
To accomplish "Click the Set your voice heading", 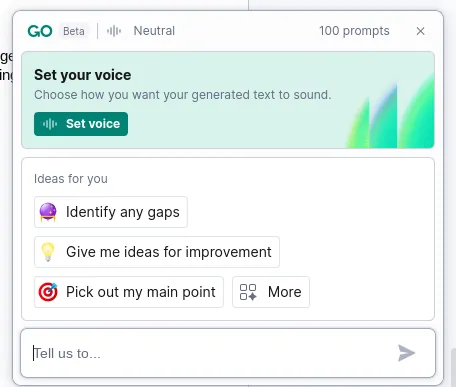I will [82, 75].
